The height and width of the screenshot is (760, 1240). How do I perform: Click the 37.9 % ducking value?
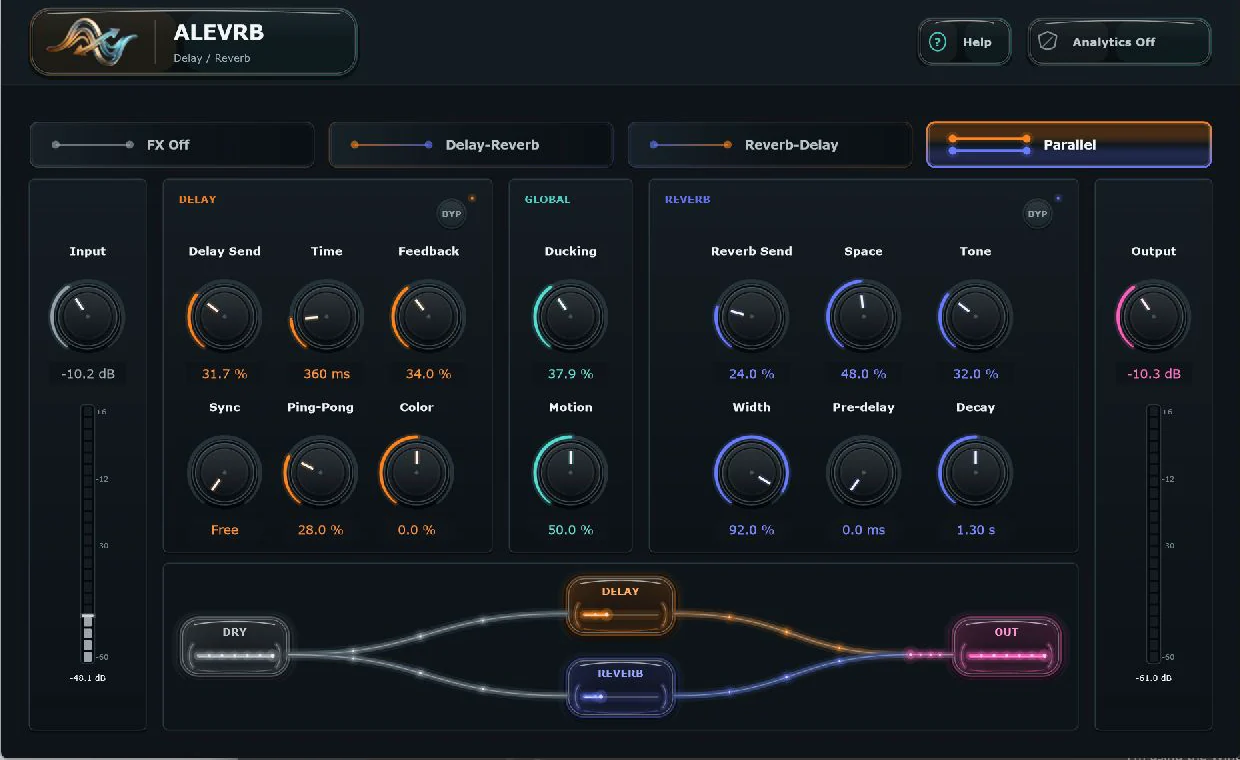click(x=570, y=374)
